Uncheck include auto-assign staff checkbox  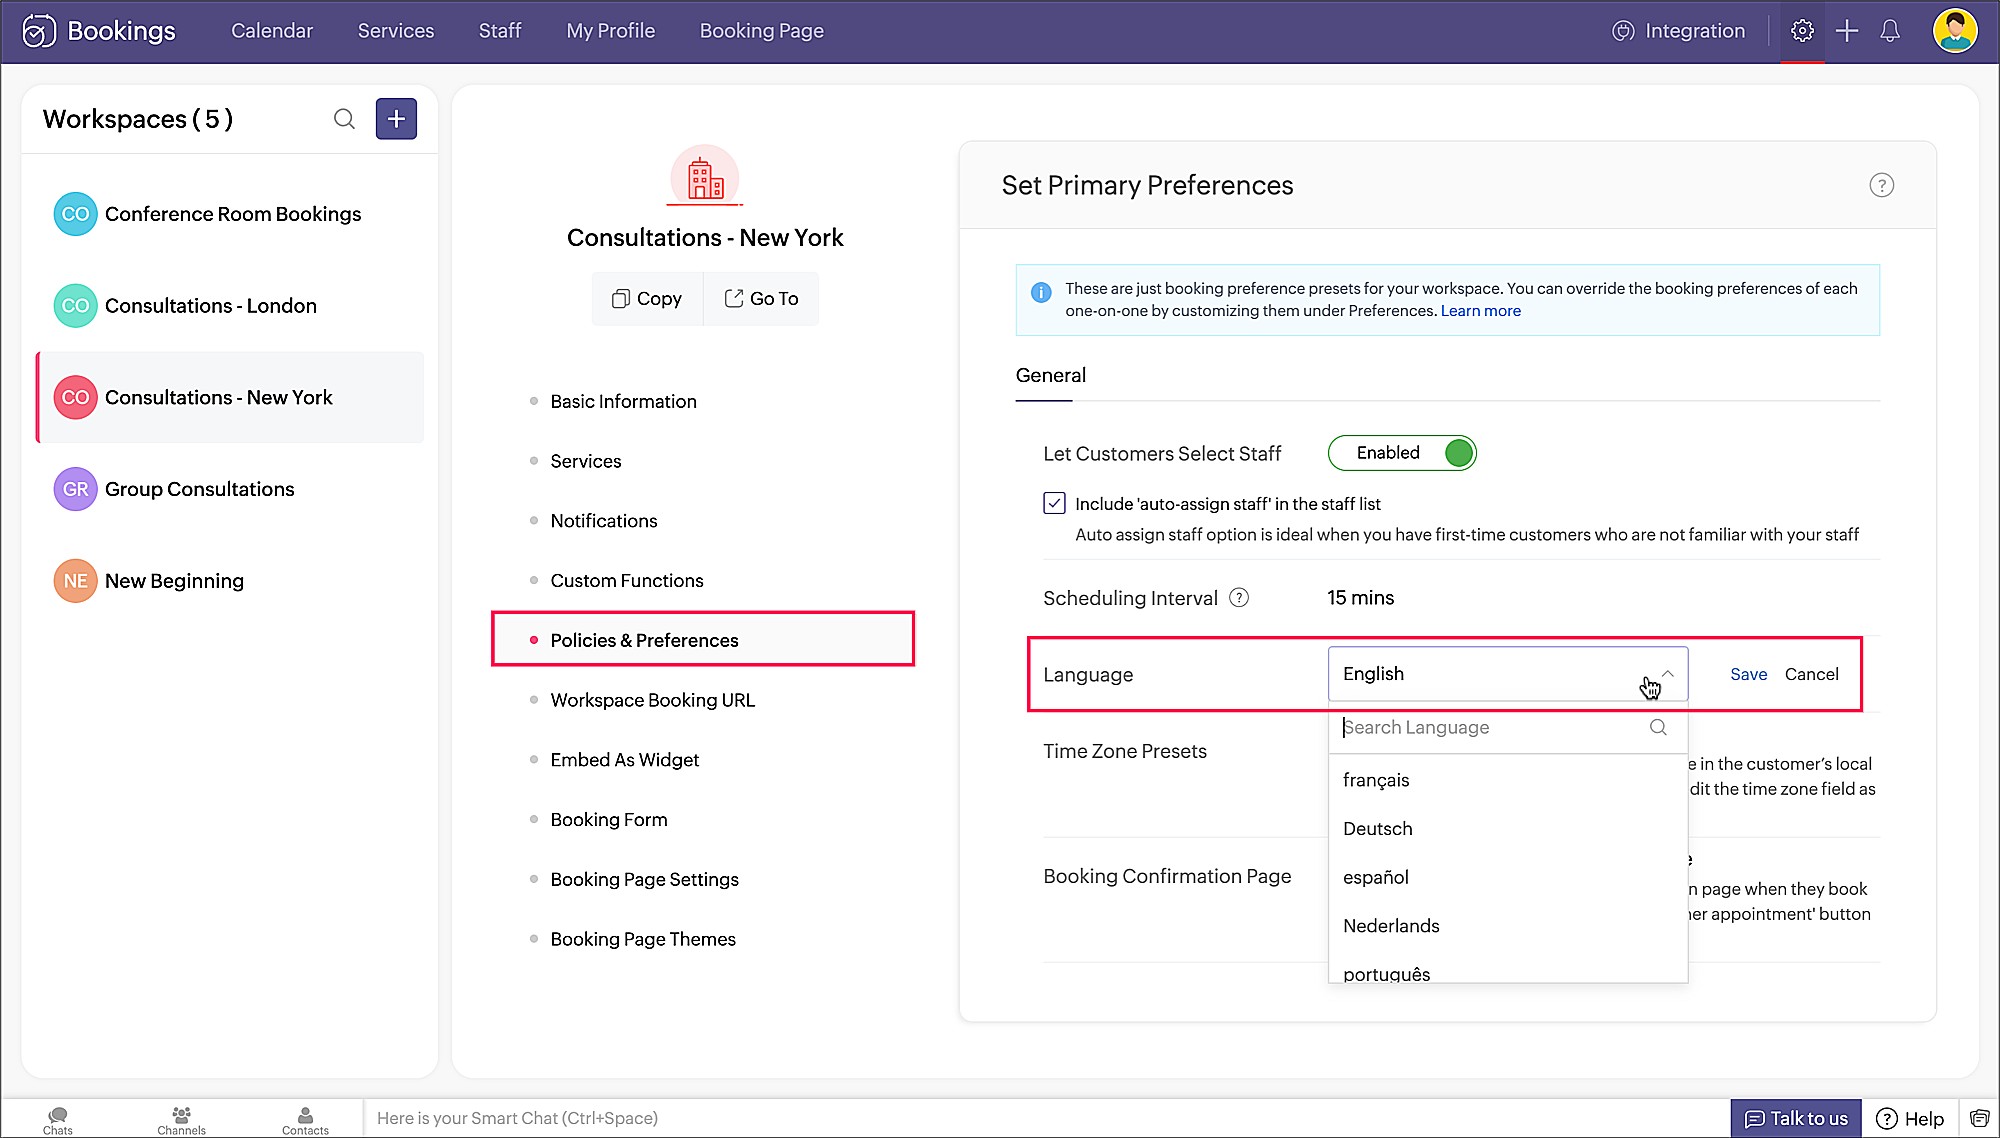[x=1054, y=503]
